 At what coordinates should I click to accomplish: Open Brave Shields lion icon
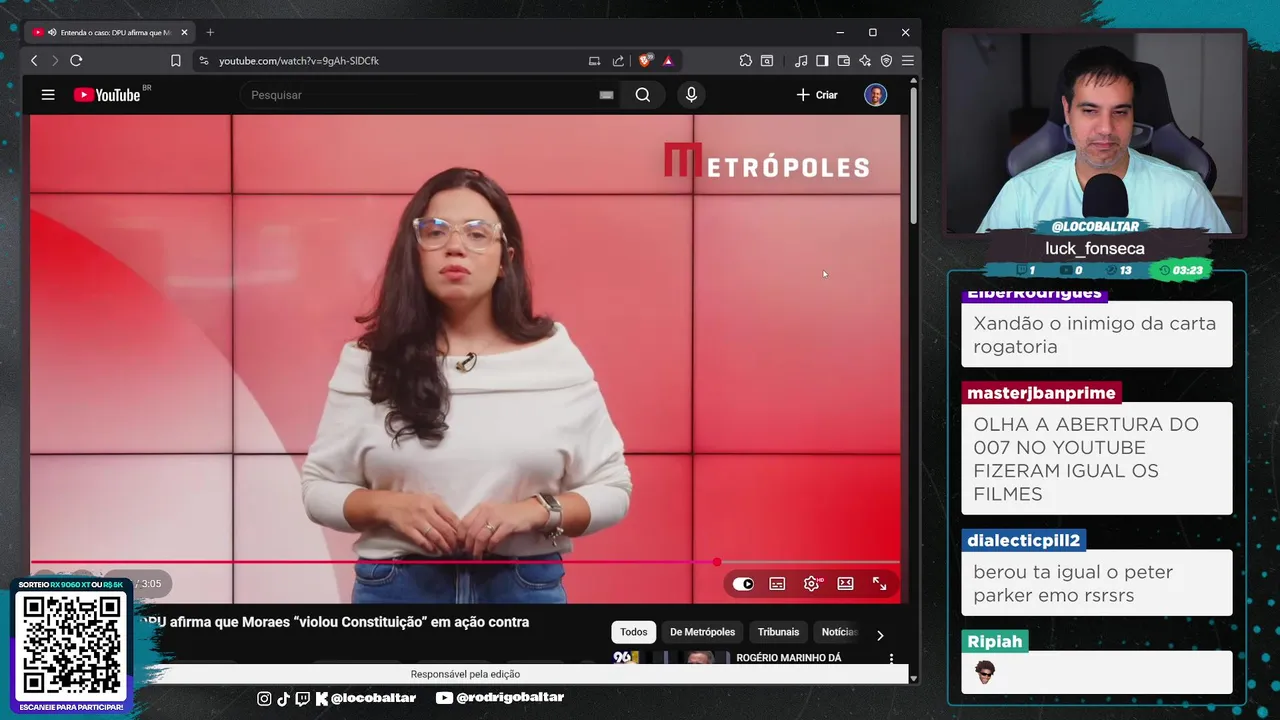tap(645, 61)
